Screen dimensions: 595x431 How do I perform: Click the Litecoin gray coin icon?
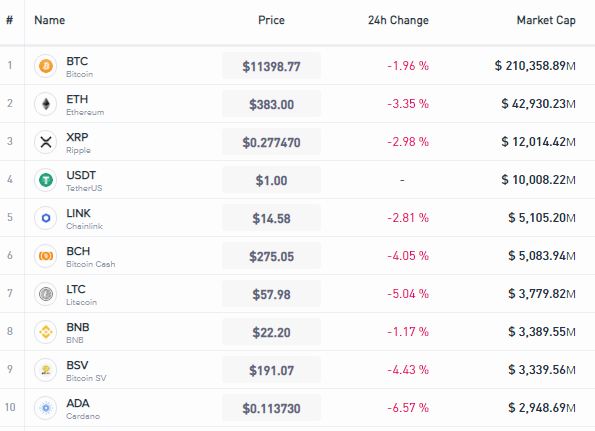[x=46, y=294]
